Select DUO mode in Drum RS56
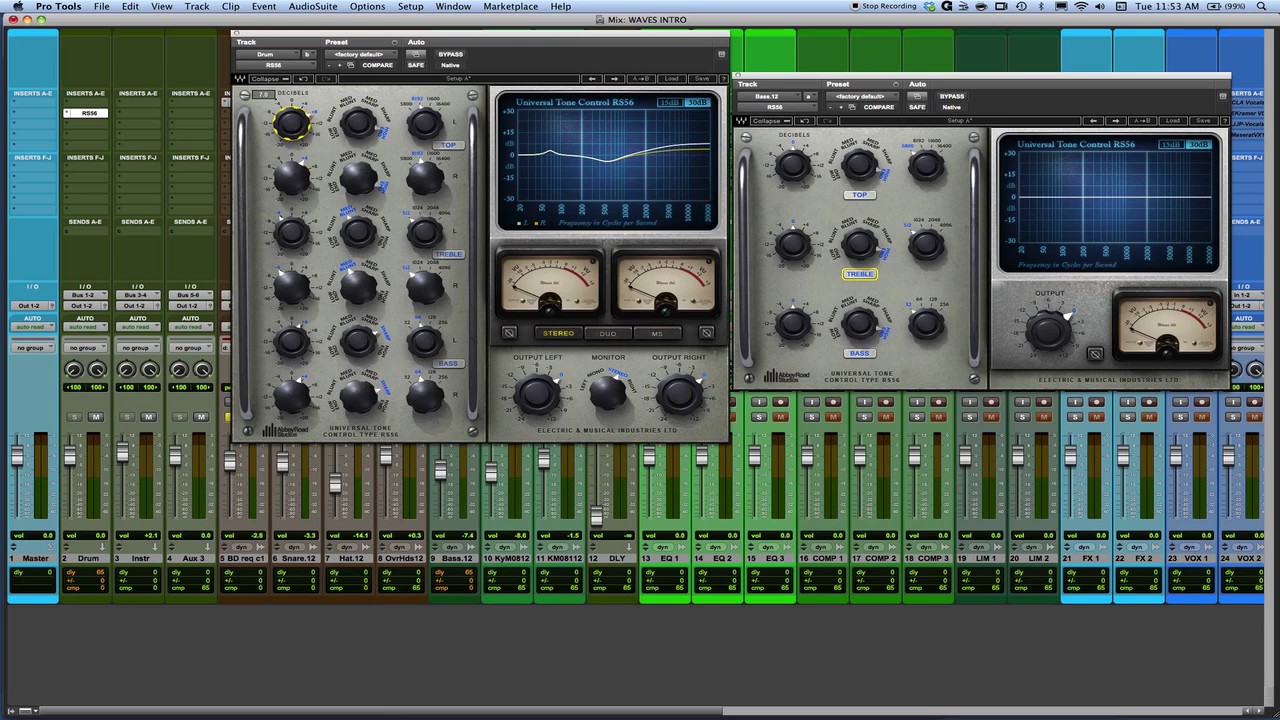This screenshot has height=720, width=1280. pyautogui.click(x=607, y=333)
